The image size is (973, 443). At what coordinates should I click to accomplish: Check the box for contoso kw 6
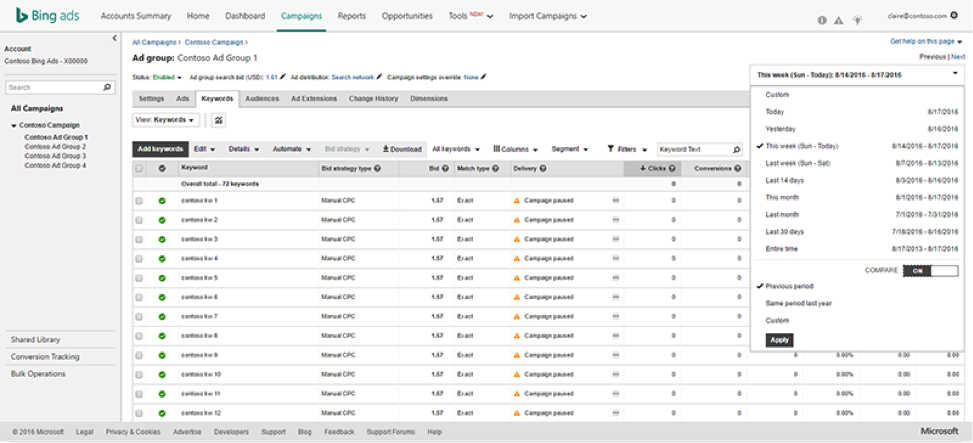[139, 297]
